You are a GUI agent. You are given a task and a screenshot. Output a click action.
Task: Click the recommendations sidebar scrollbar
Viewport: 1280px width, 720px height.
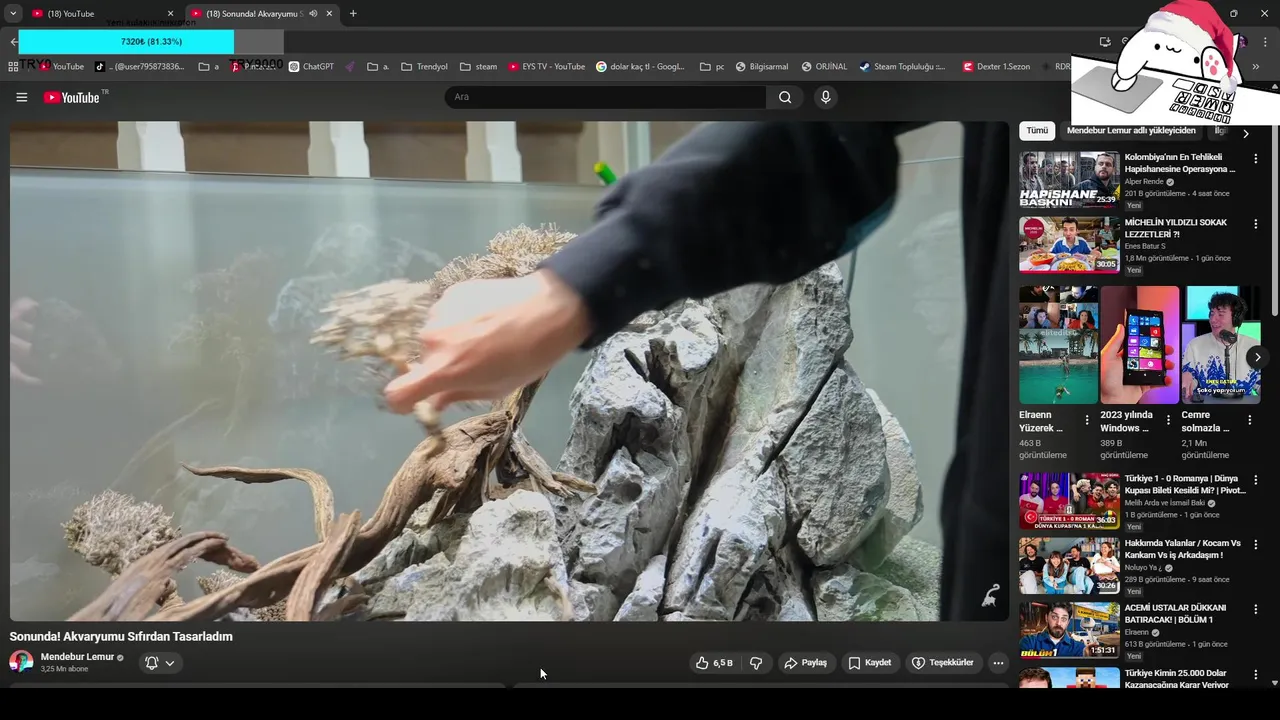[x=1274, y=220]
